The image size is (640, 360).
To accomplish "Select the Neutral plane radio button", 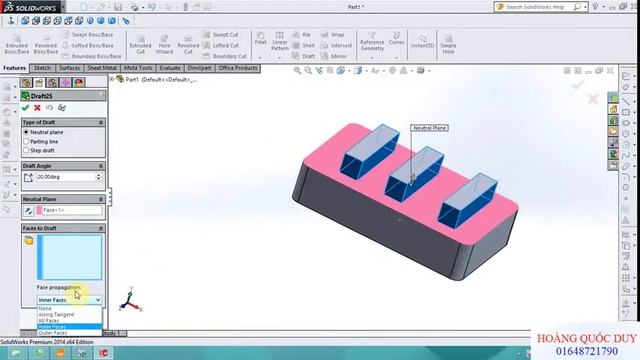I will (26, 132).
